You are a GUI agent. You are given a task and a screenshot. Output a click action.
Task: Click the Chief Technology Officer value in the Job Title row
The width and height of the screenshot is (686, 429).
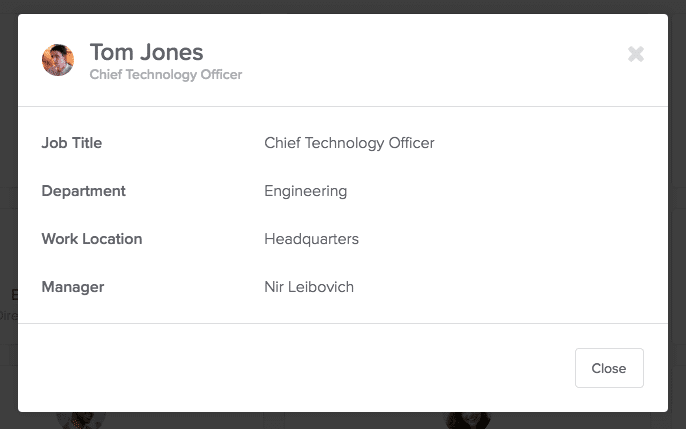(349, 143)
